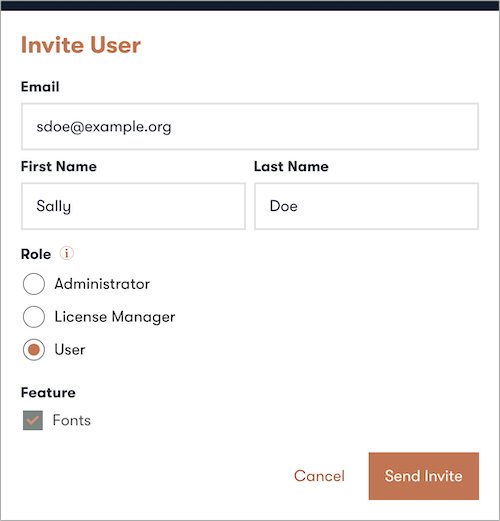
Task: Choose the License Manager radio button
Action: pyautogui.click(x=34, y=317)
